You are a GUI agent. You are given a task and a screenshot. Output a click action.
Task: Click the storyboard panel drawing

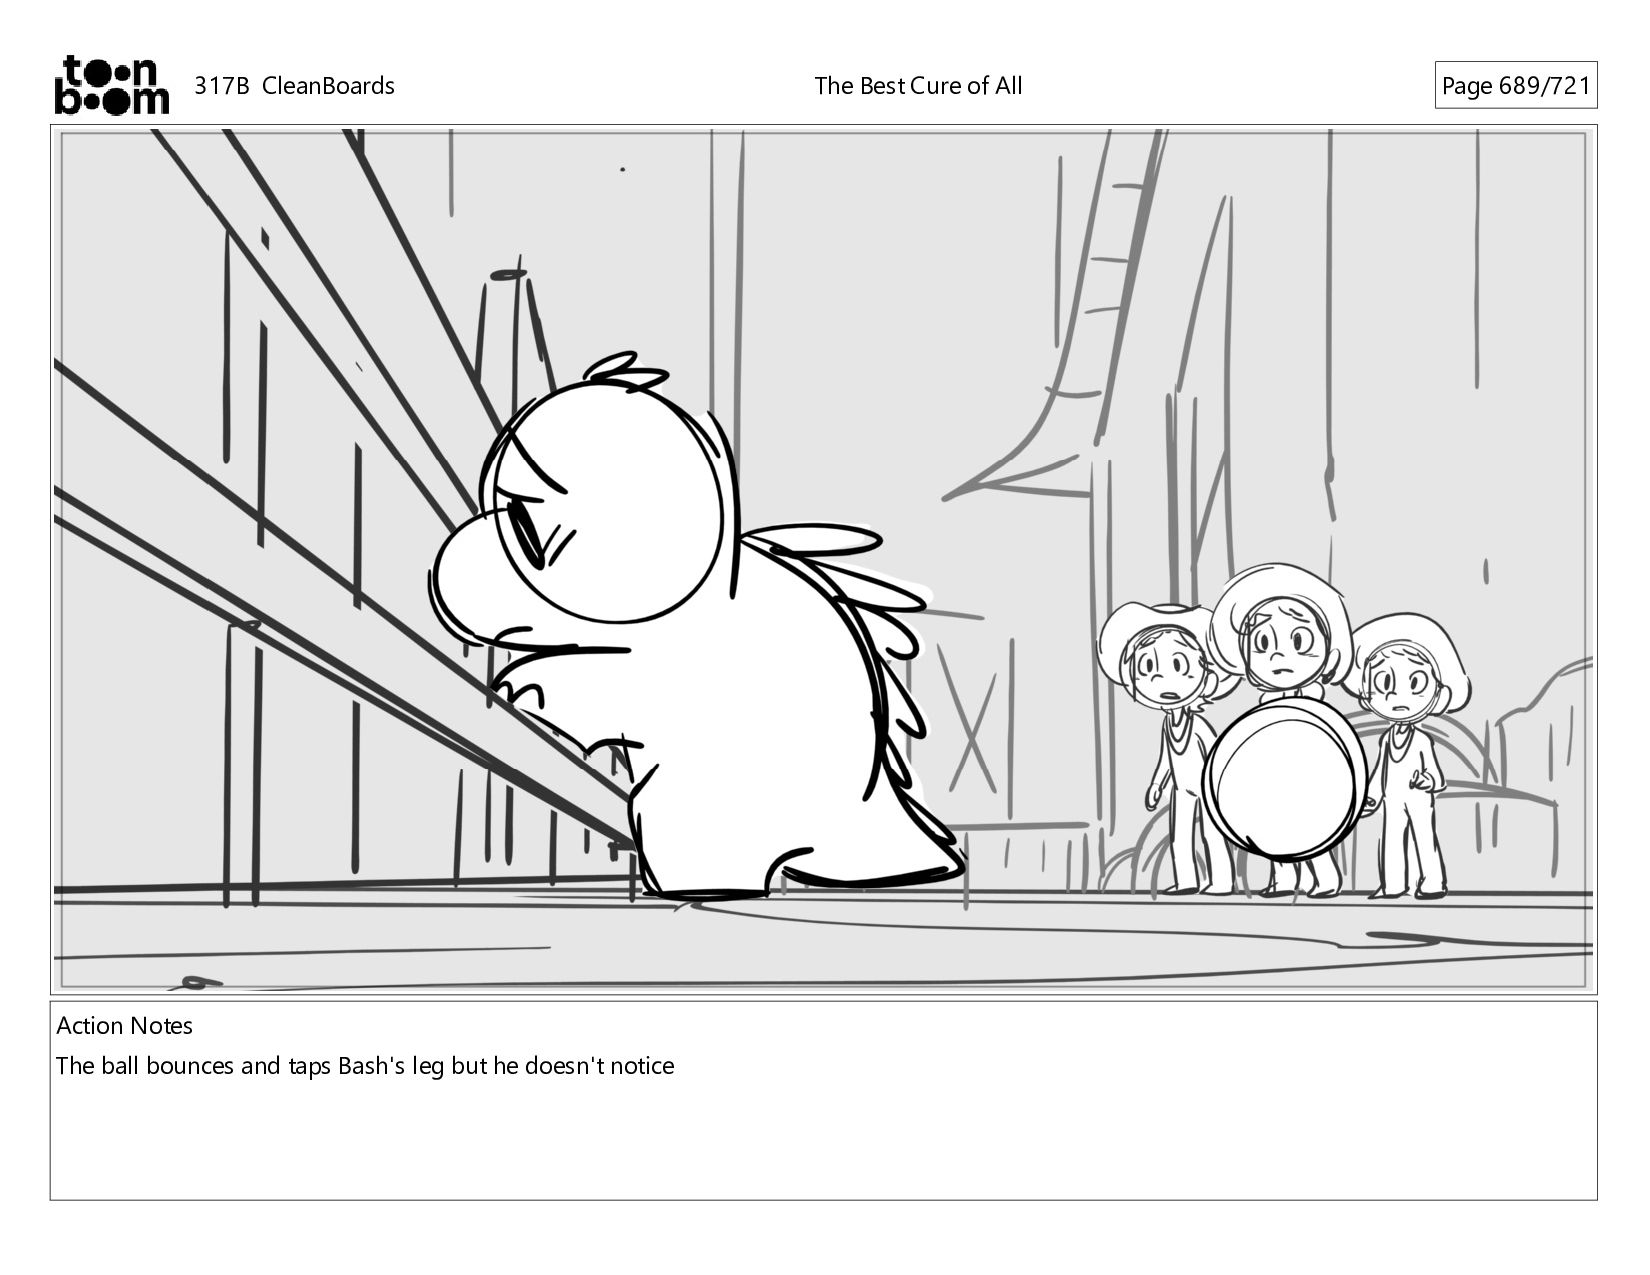[823, 559]
